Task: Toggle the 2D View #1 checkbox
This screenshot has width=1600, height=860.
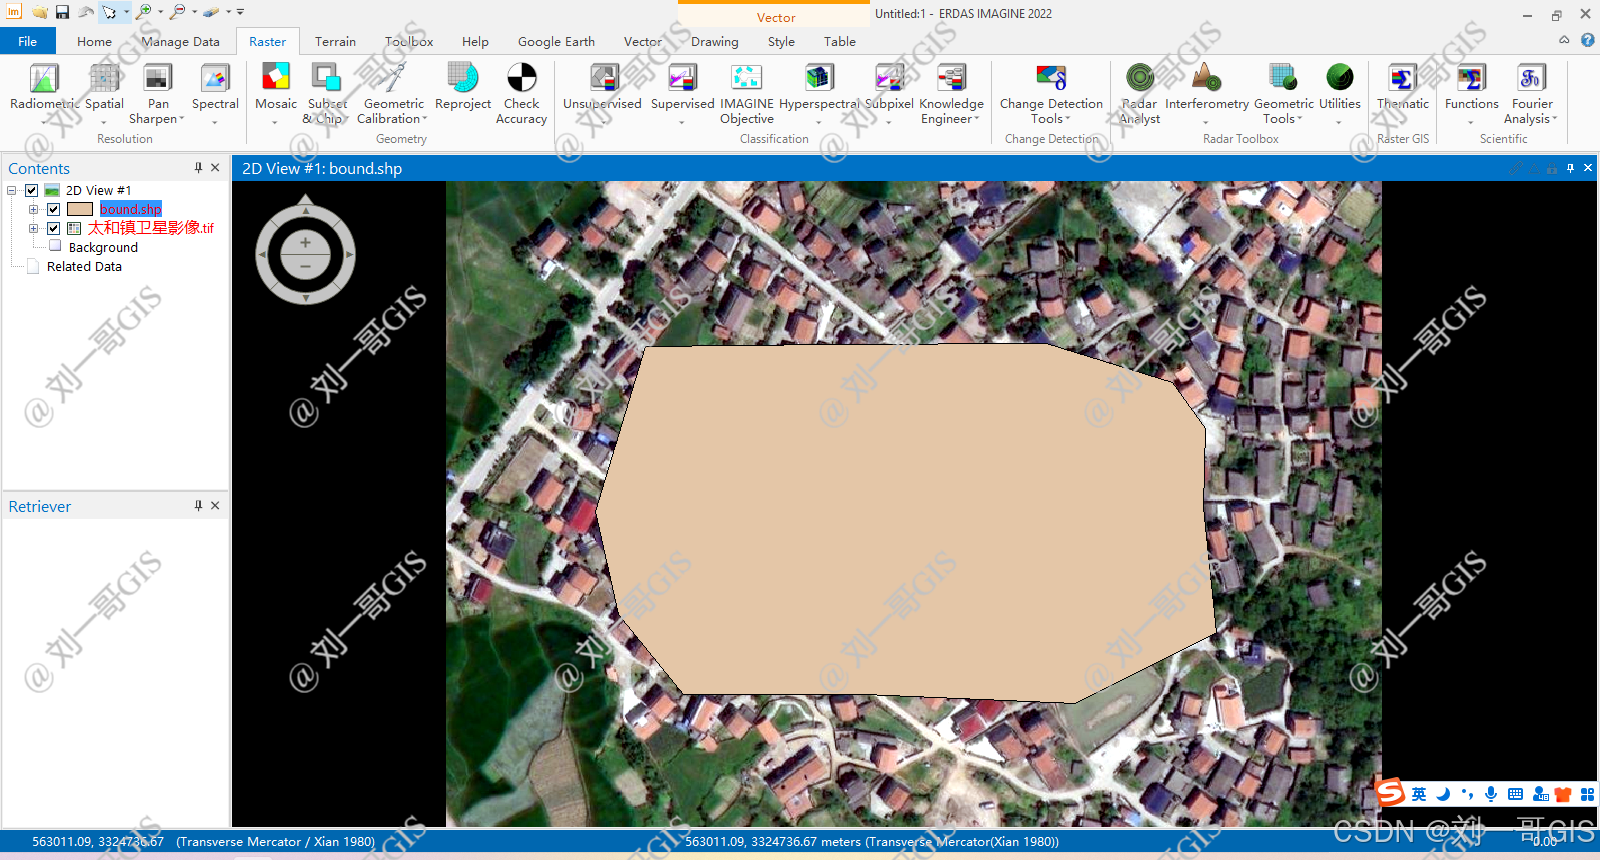Action: point(31,190)
